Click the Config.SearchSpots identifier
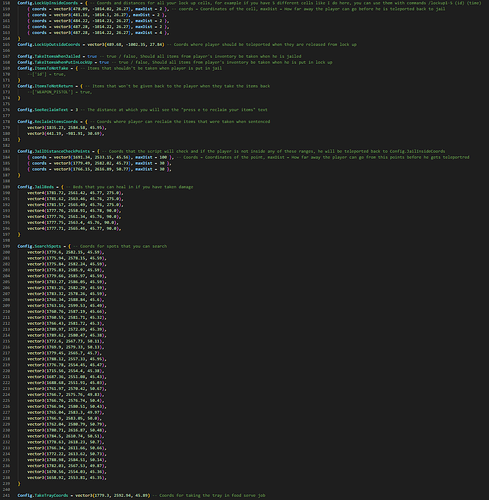 tap(39, 246)
